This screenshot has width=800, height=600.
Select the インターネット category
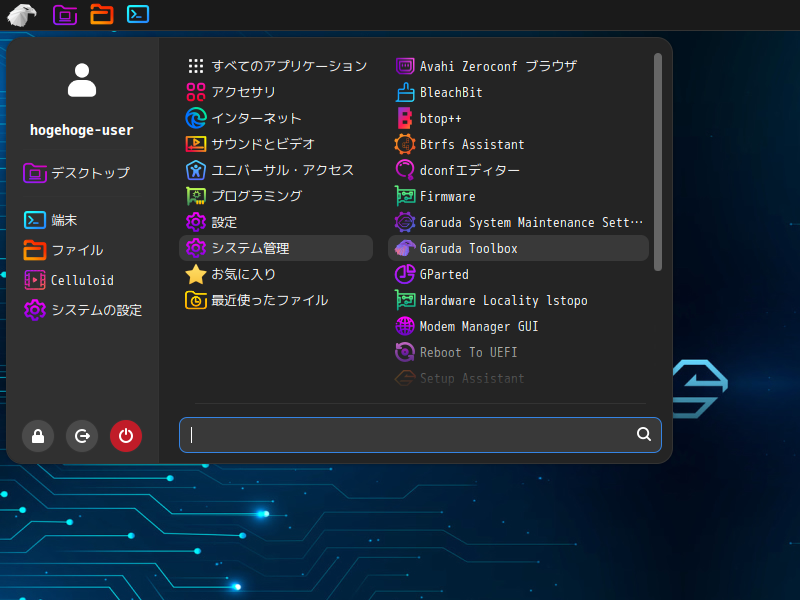[276, 118]
